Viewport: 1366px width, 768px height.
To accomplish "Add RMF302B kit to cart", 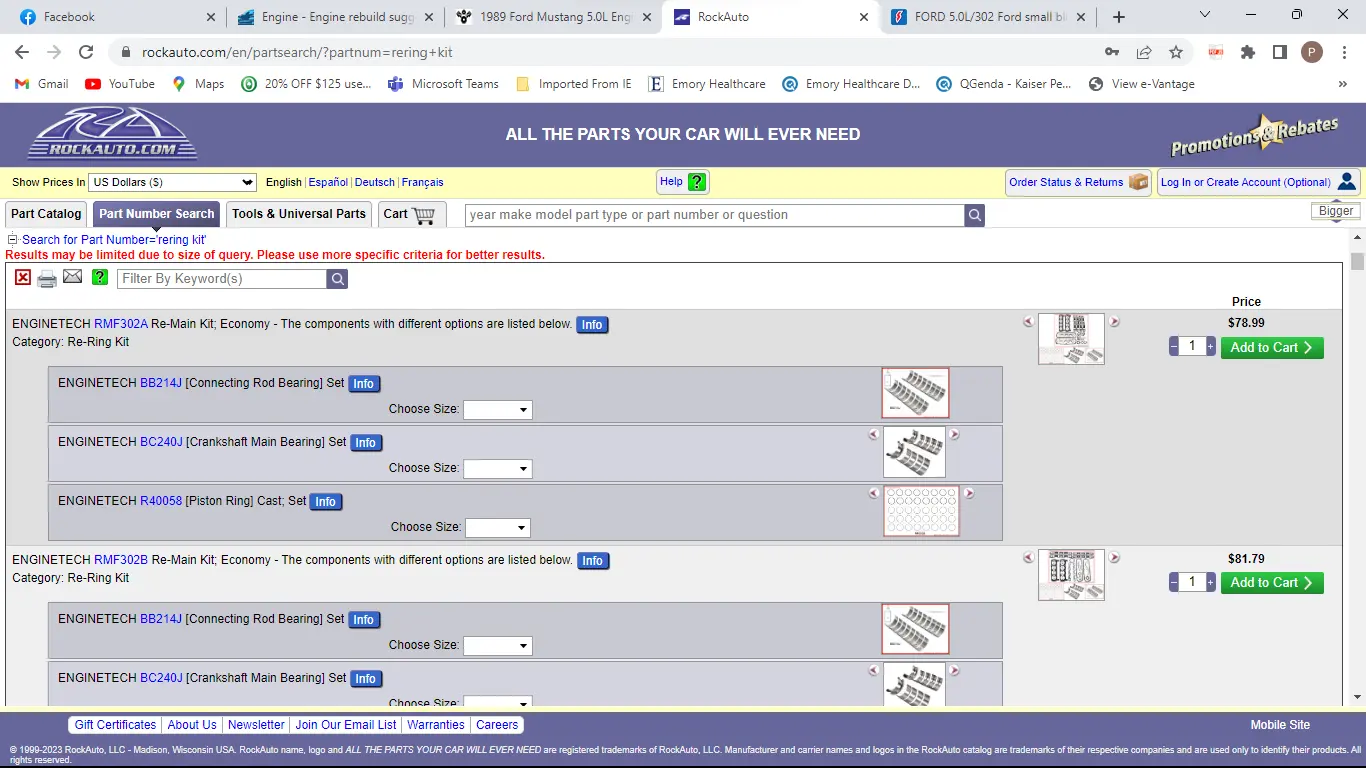I will 1272,583.
